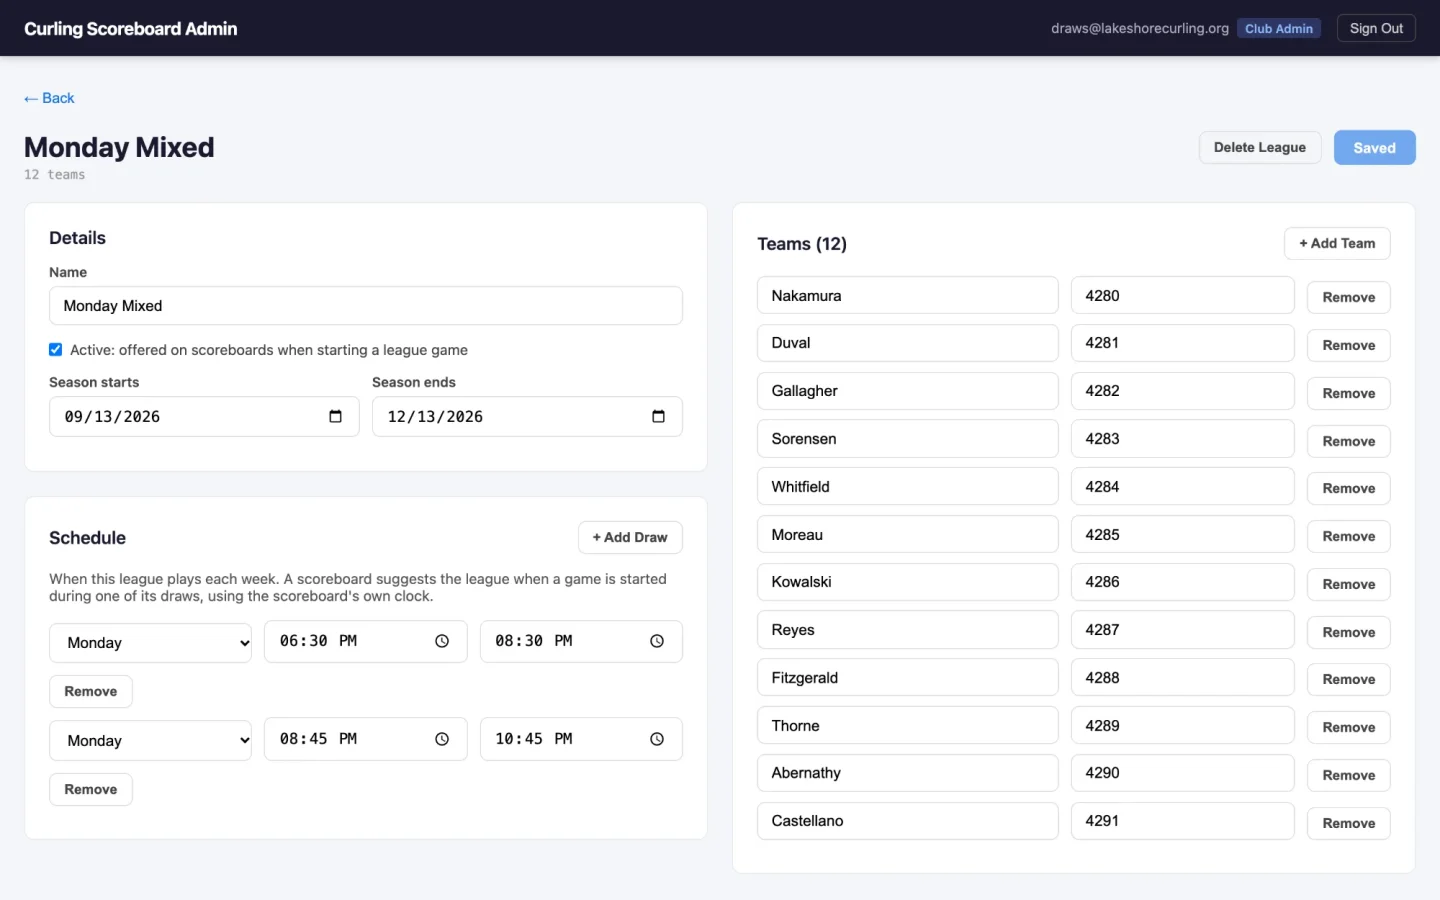Open the Season ends calendar picker icon
The image size is (1440, 900).
pos(658,417)
